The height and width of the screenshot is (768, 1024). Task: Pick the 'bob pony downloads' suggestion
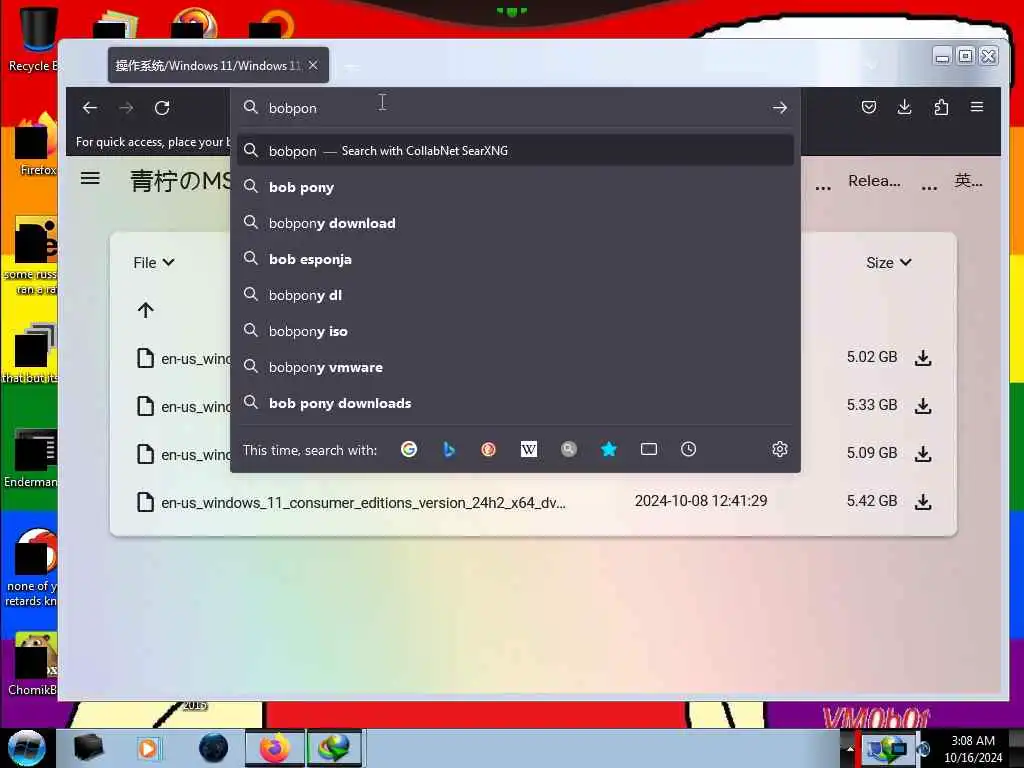click(x=515, y=403)
